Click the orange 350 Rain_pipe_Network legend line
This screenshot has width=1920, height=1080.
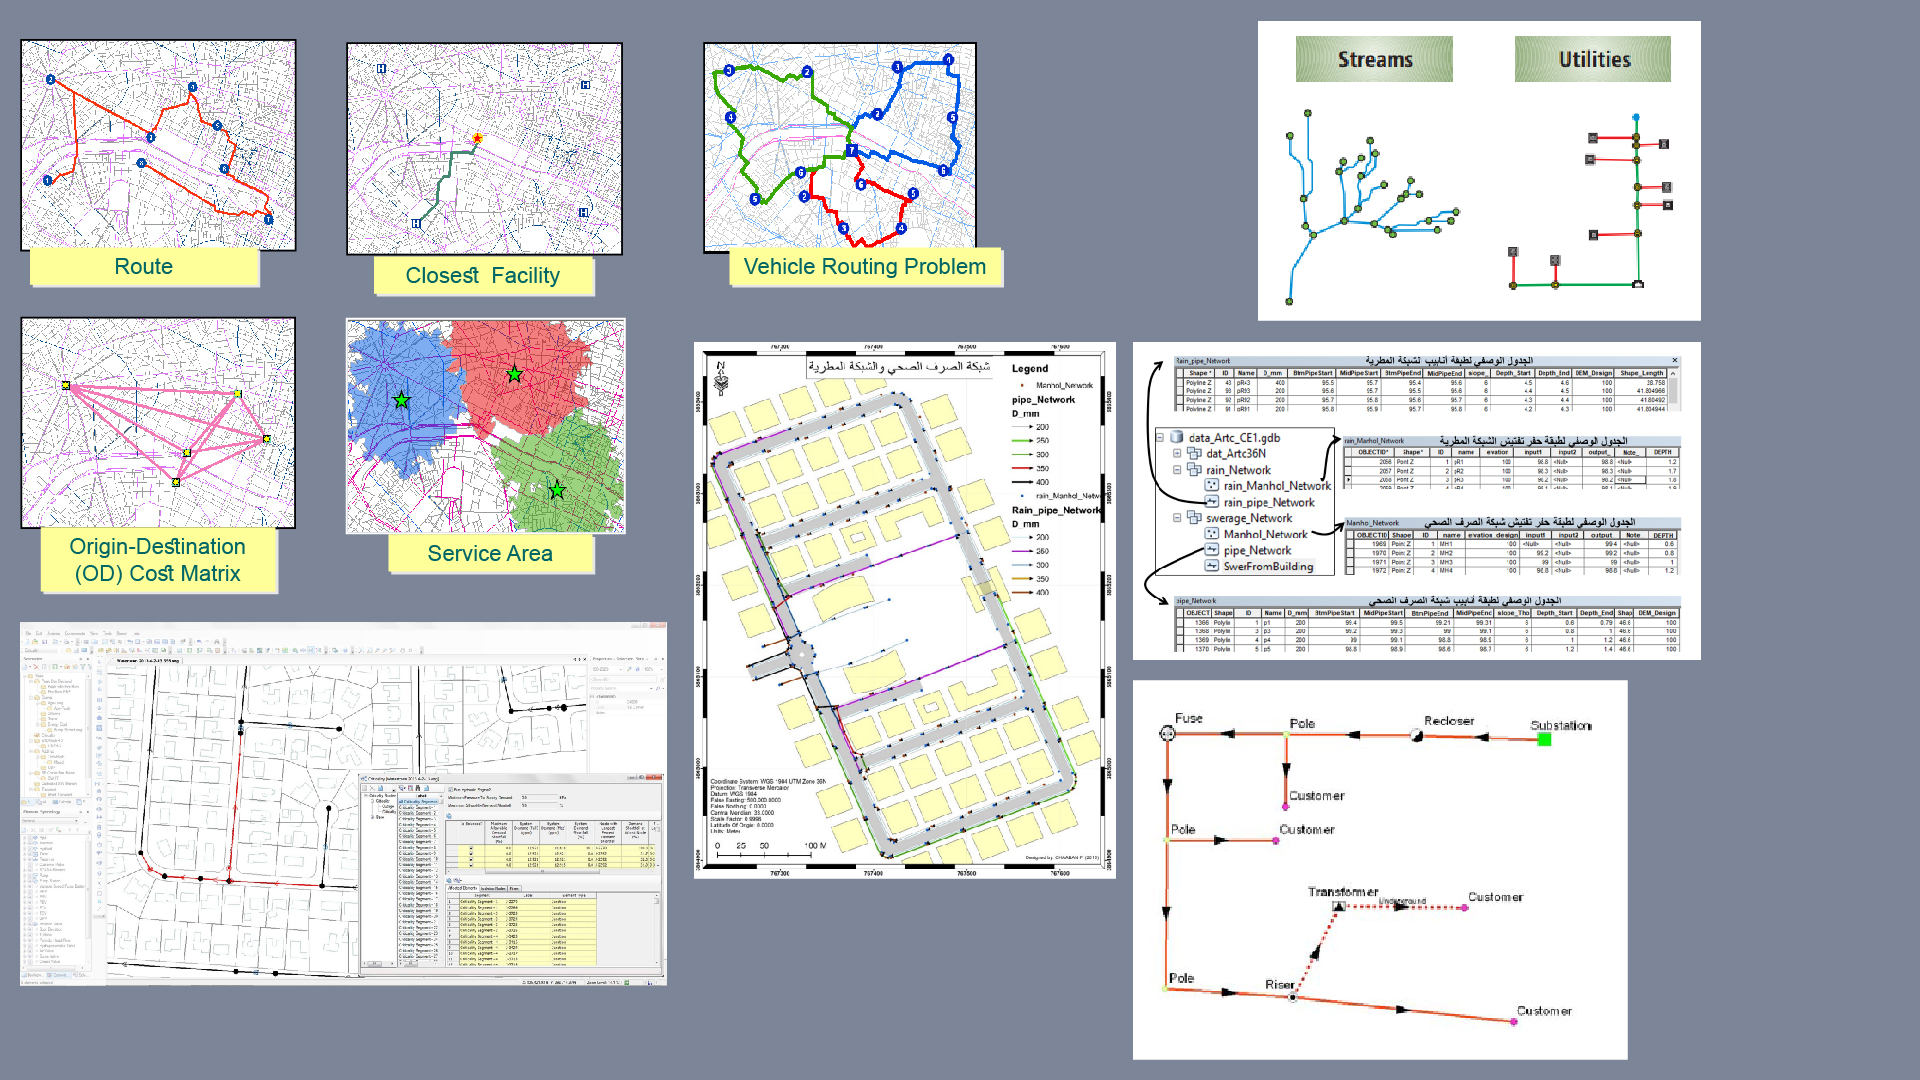1022,579
